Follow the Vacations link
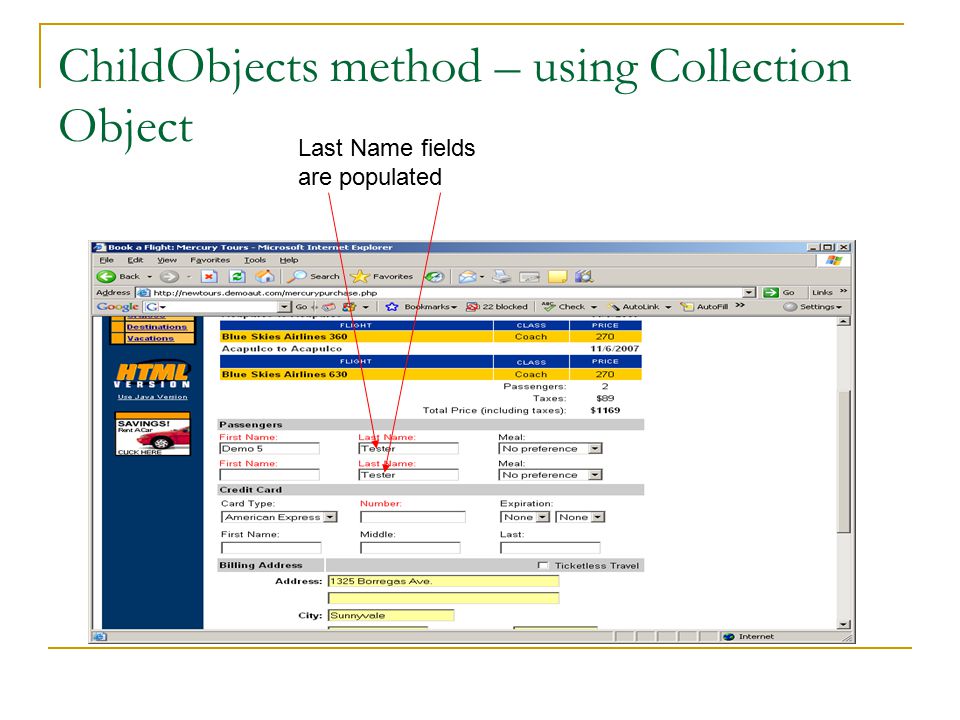The image size is (960, 720). (150, 338)
